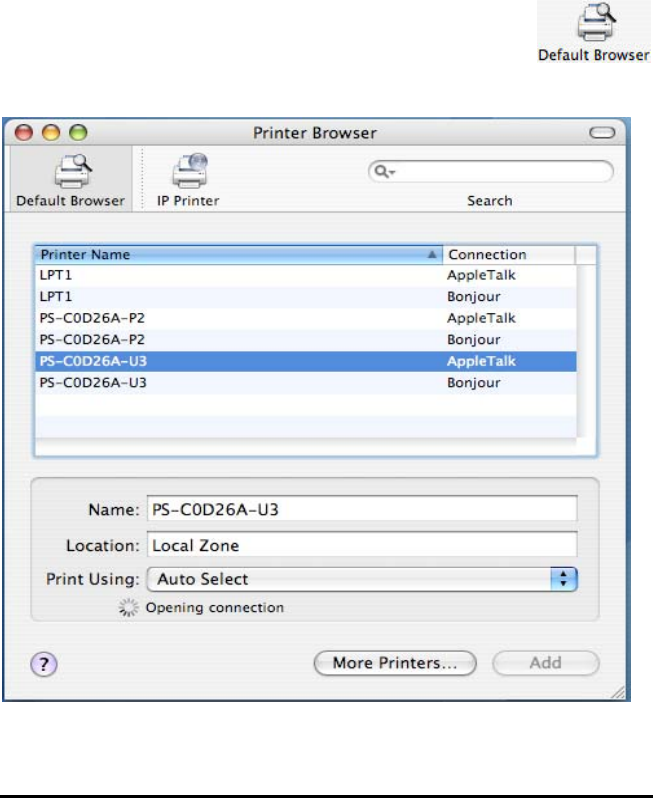Sort by the Connection column header
The image size is (653, 798).
coord(509,254)
